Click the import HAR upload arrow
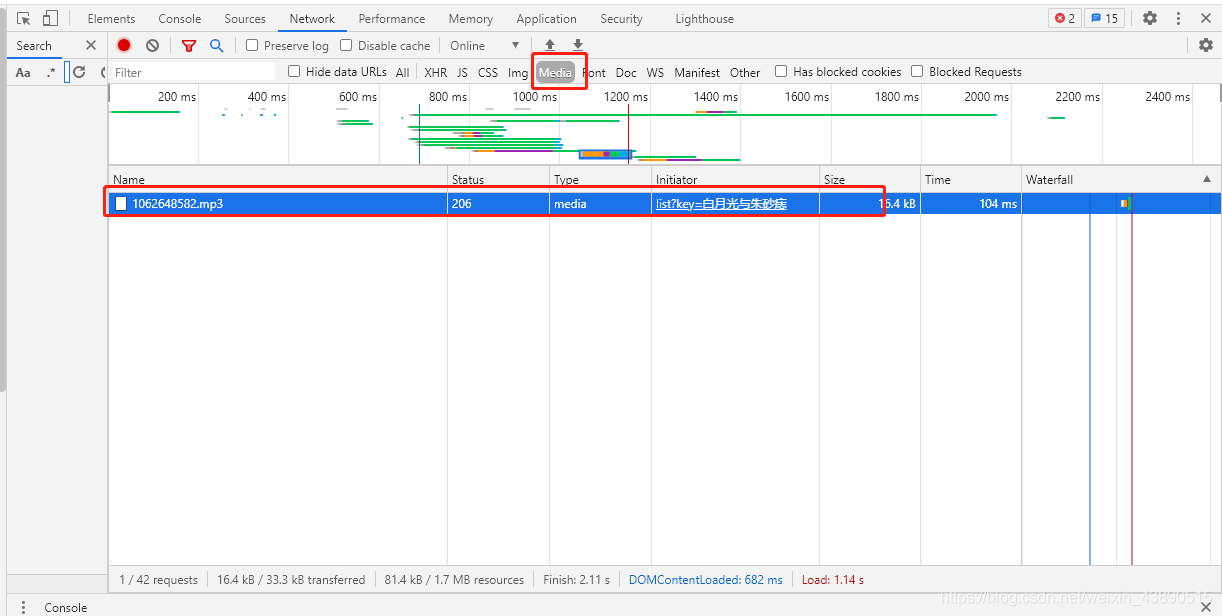Viewport: 1222px width, 616px height. [550, 45]
